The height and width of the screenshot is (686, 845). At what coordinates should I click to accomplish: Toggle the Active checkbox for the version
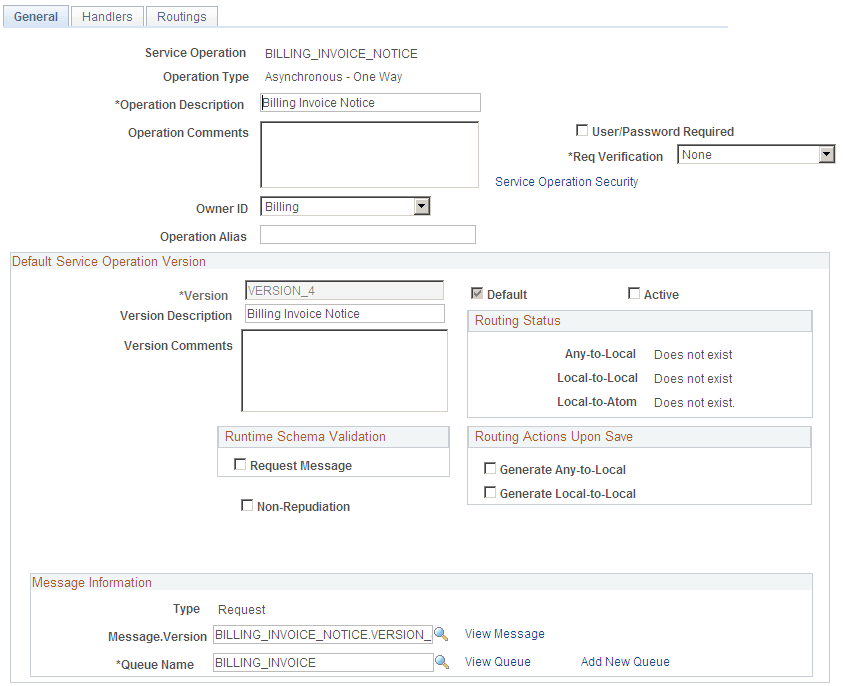(634, 293)
